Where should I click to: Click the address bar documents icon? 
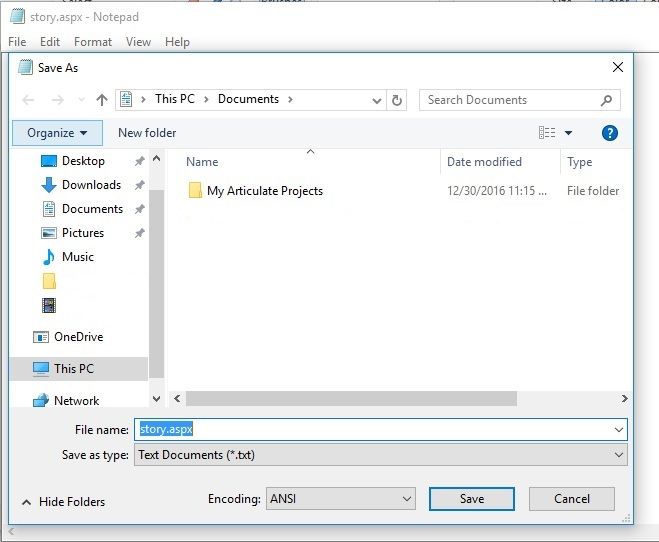[126, 99]
